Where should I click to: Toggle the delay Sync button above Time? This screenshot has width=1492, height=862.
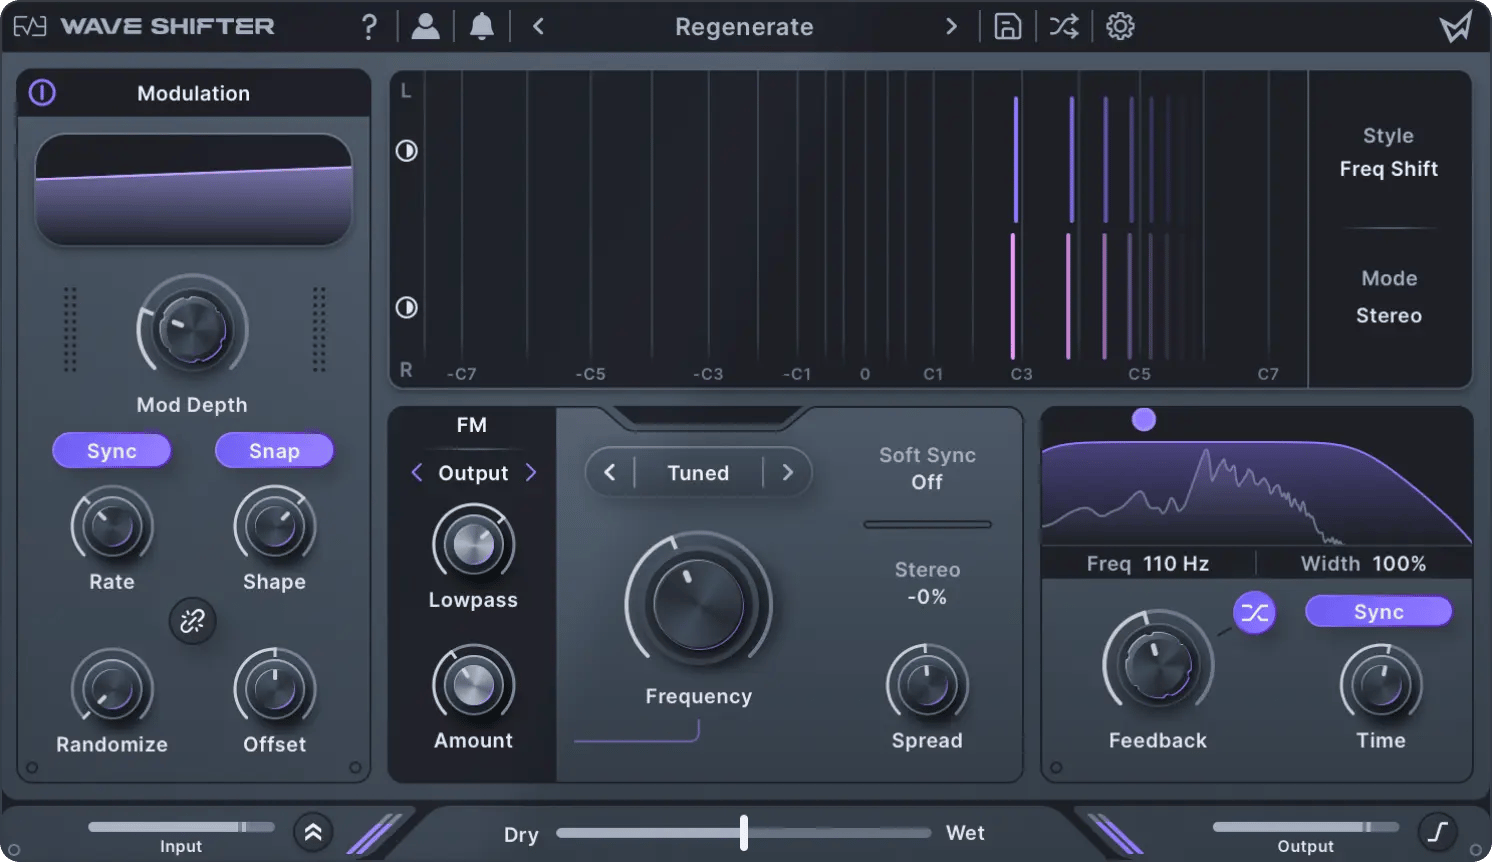(x=1378, y=612)
